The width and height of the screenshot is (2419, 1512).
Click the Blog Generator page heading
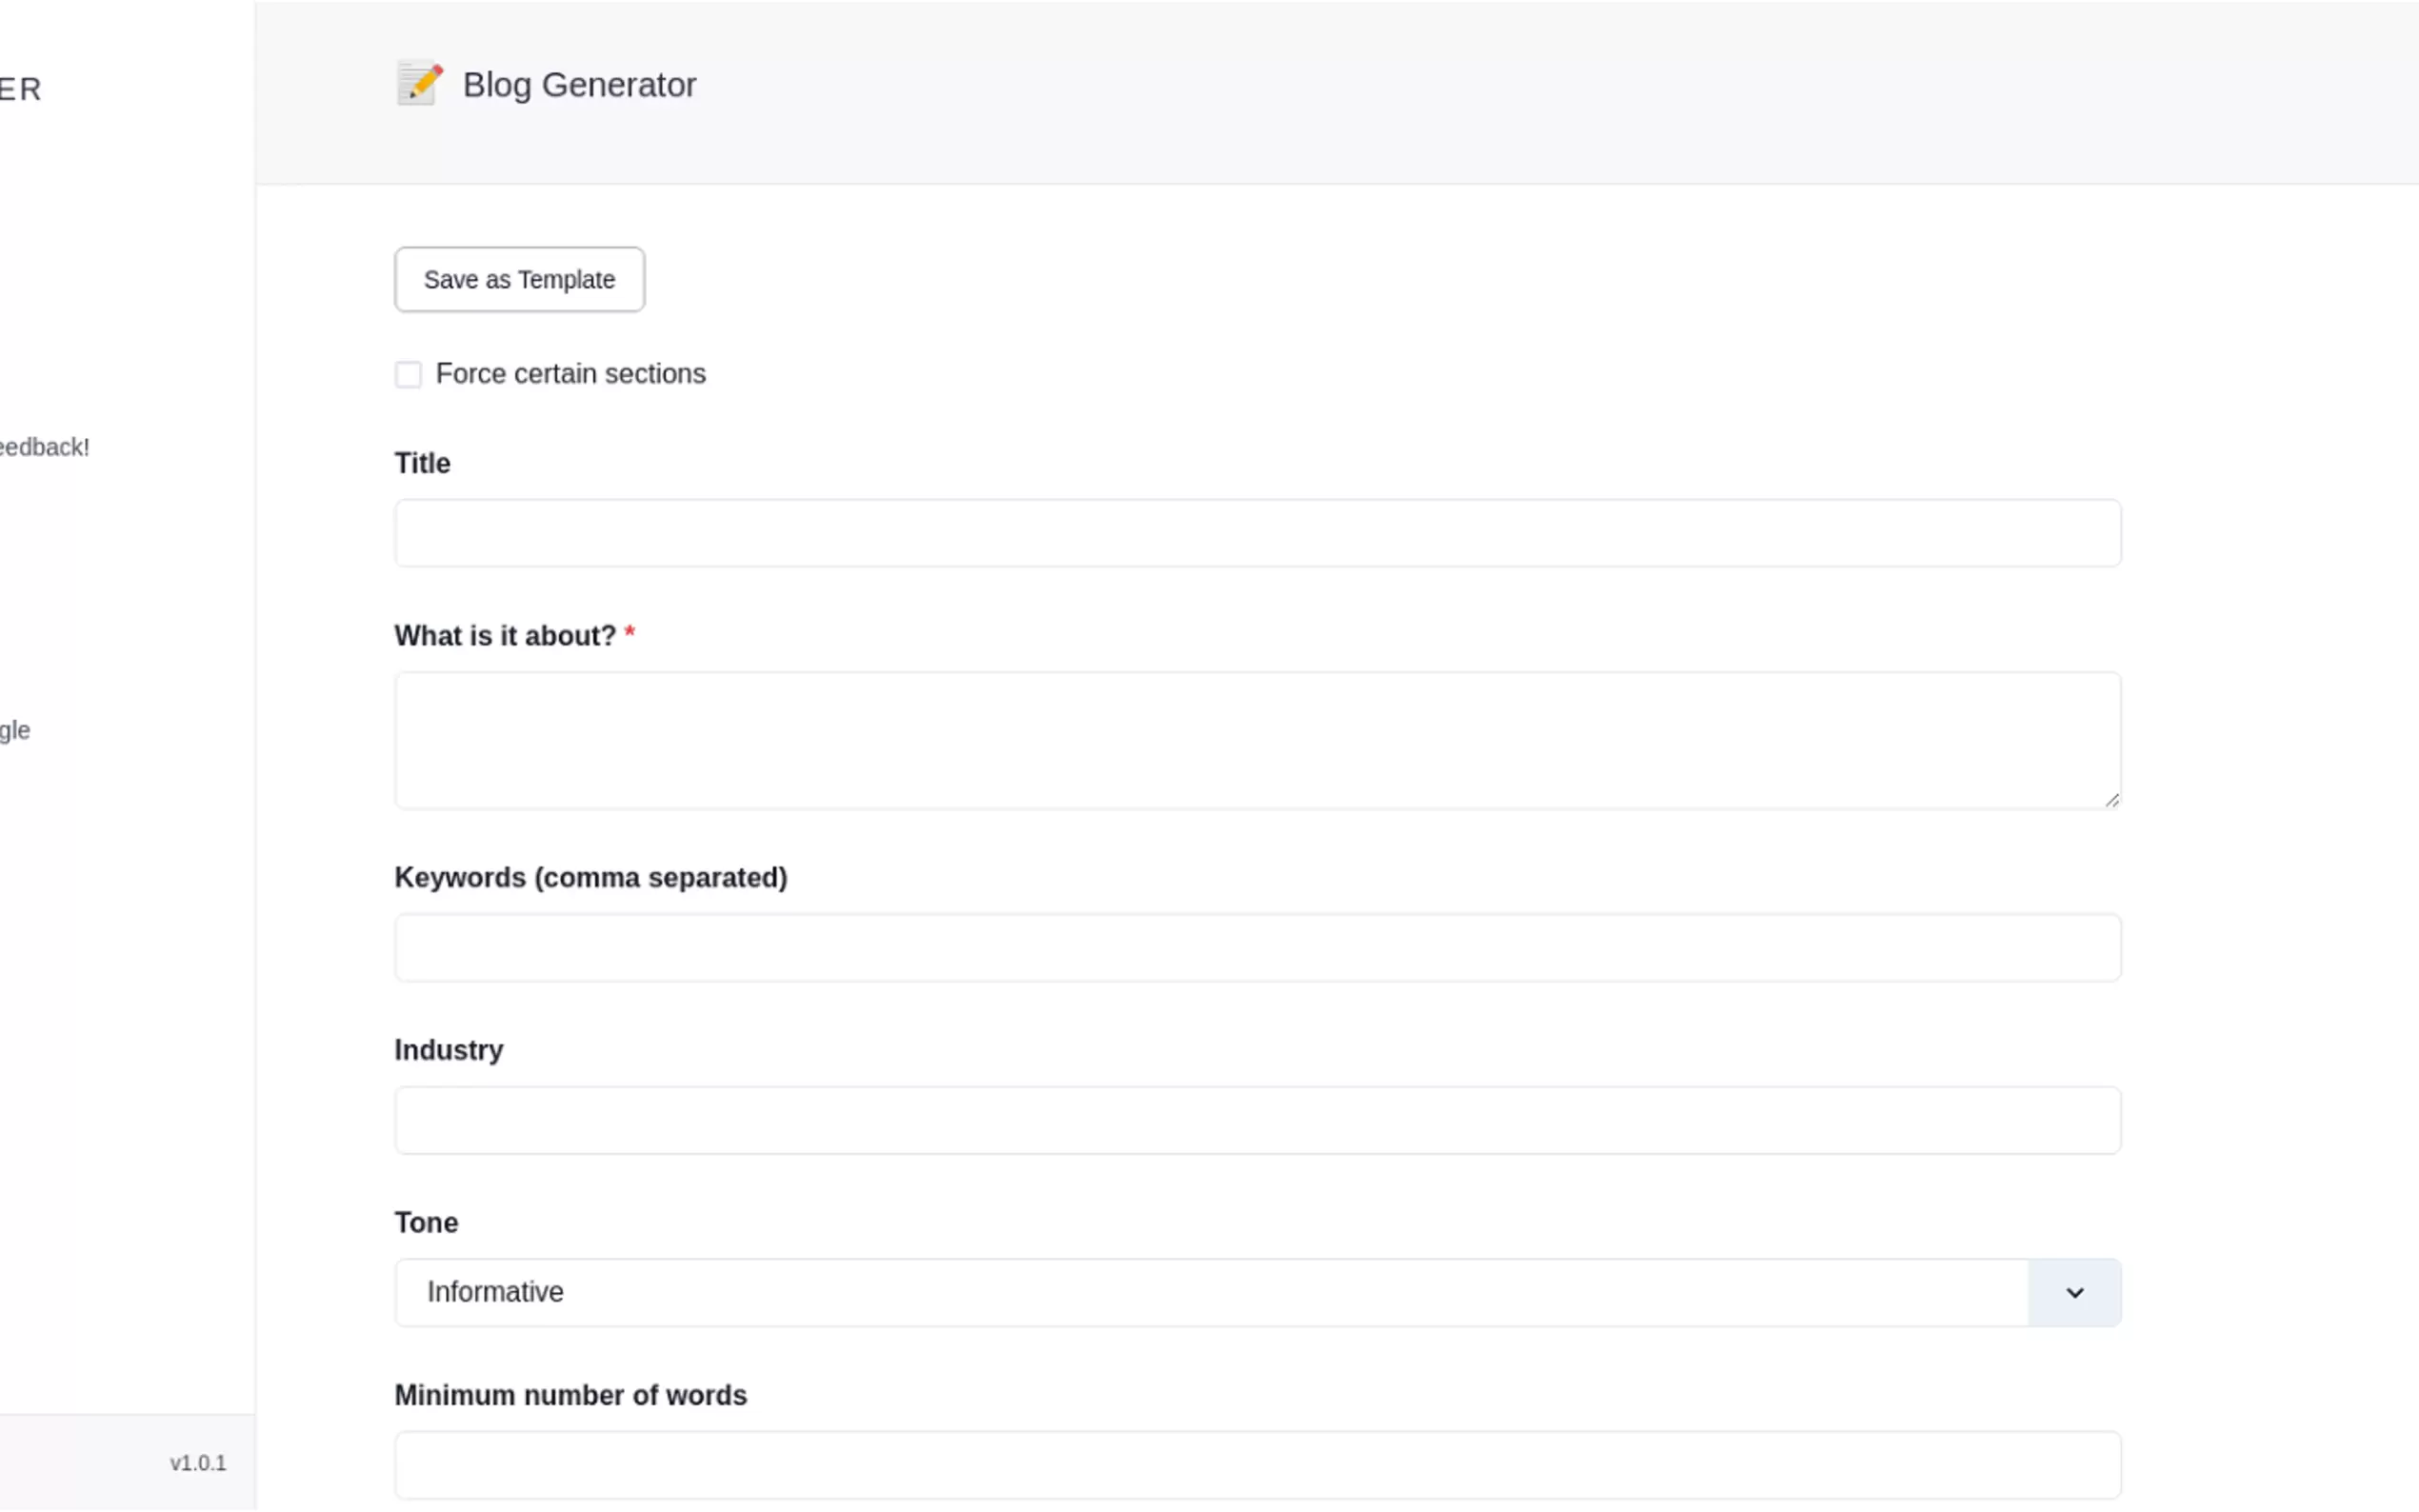(x=579, y=85)
